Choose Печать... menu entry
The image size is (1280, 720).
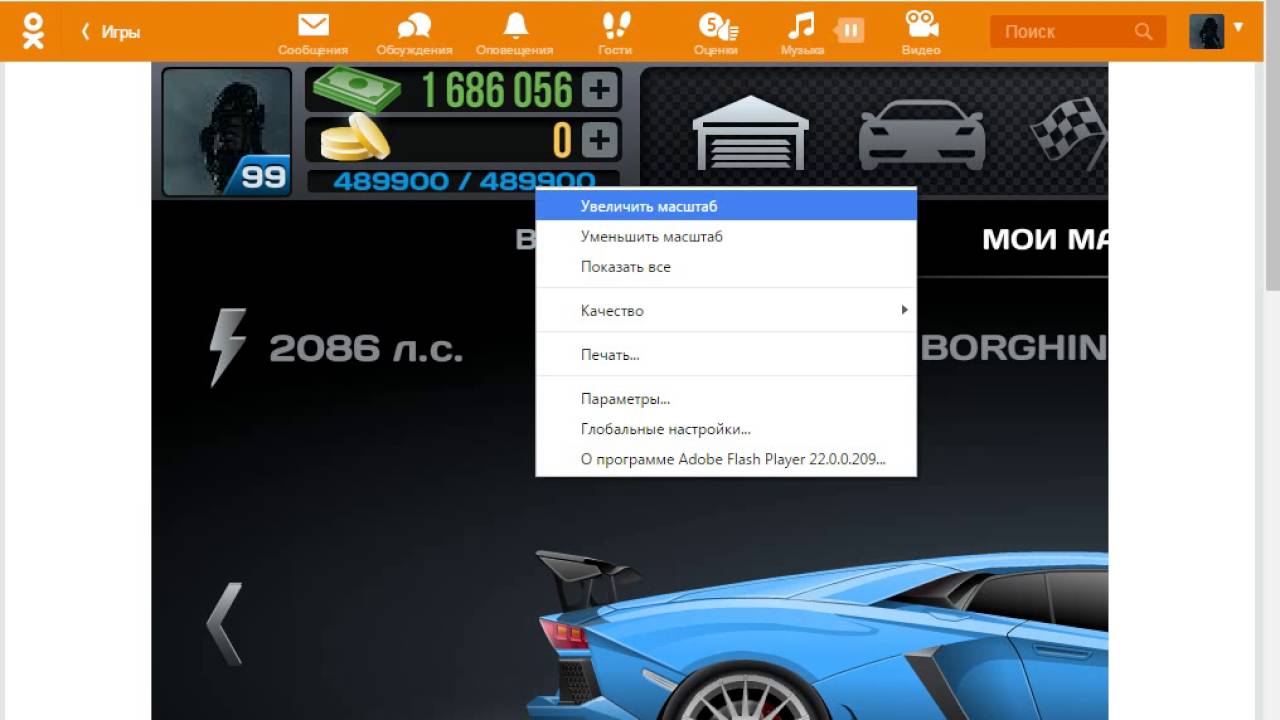(727, 355)
